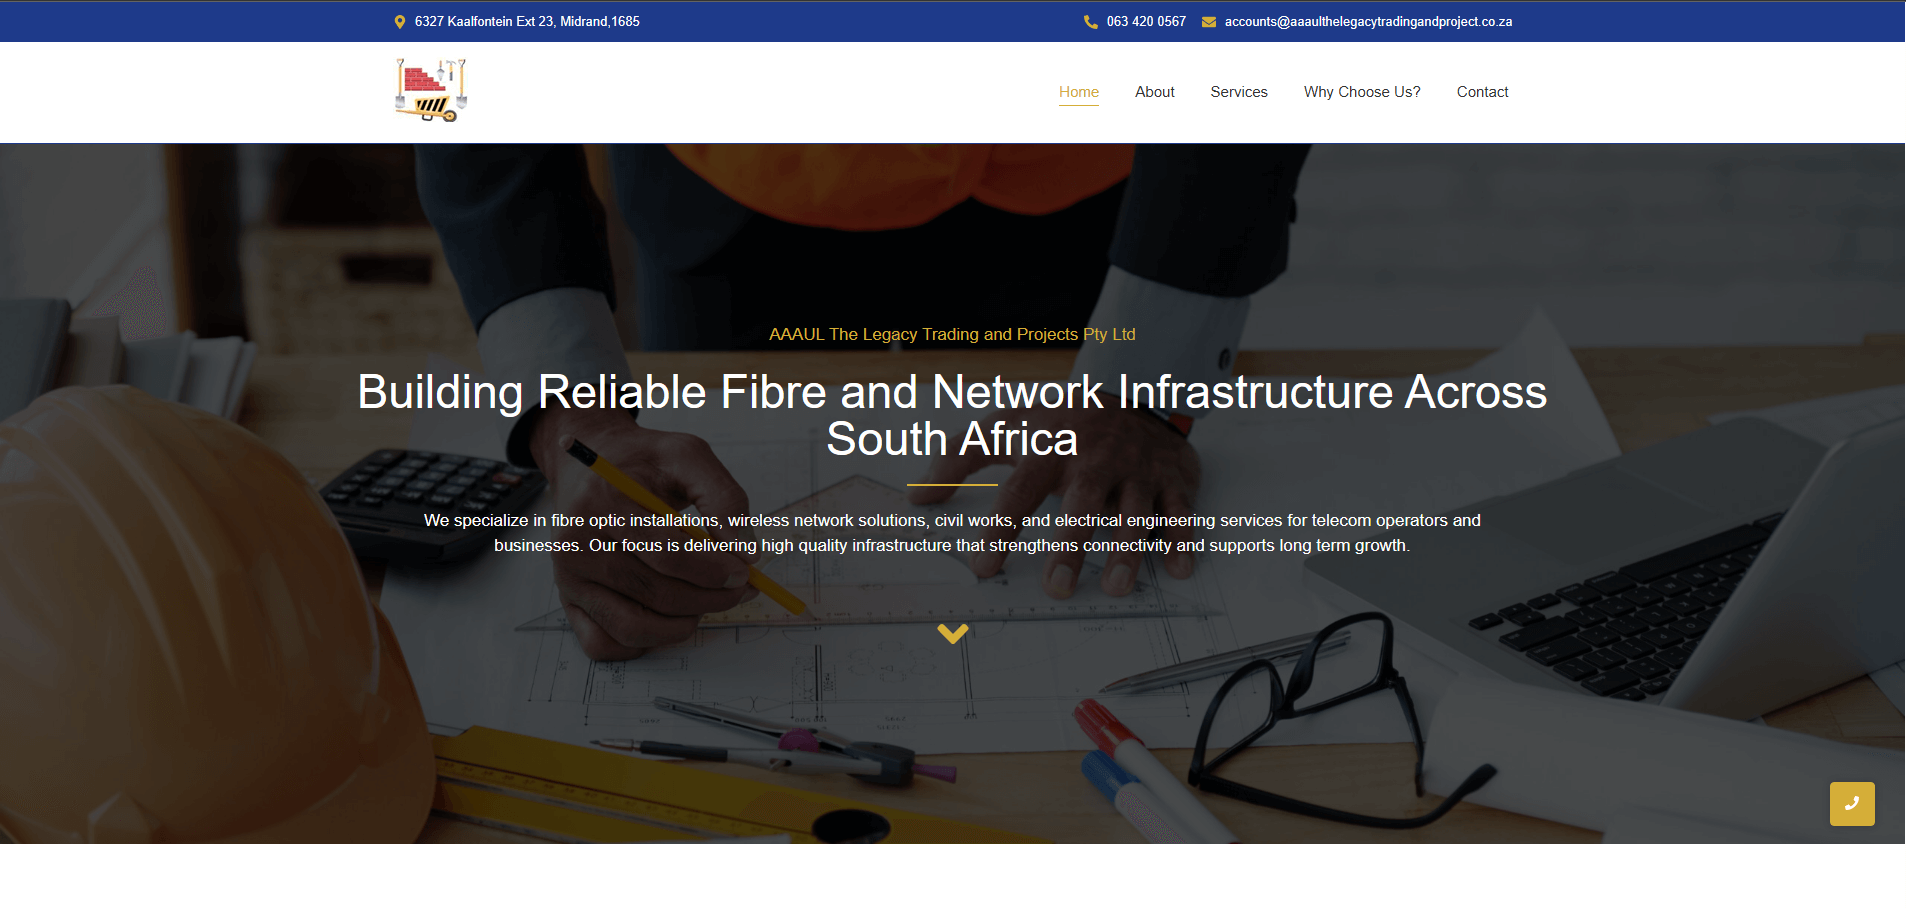Click the phone handset icon beside 063 number
The image size is (1906, 908).
tap(1090, 22)
